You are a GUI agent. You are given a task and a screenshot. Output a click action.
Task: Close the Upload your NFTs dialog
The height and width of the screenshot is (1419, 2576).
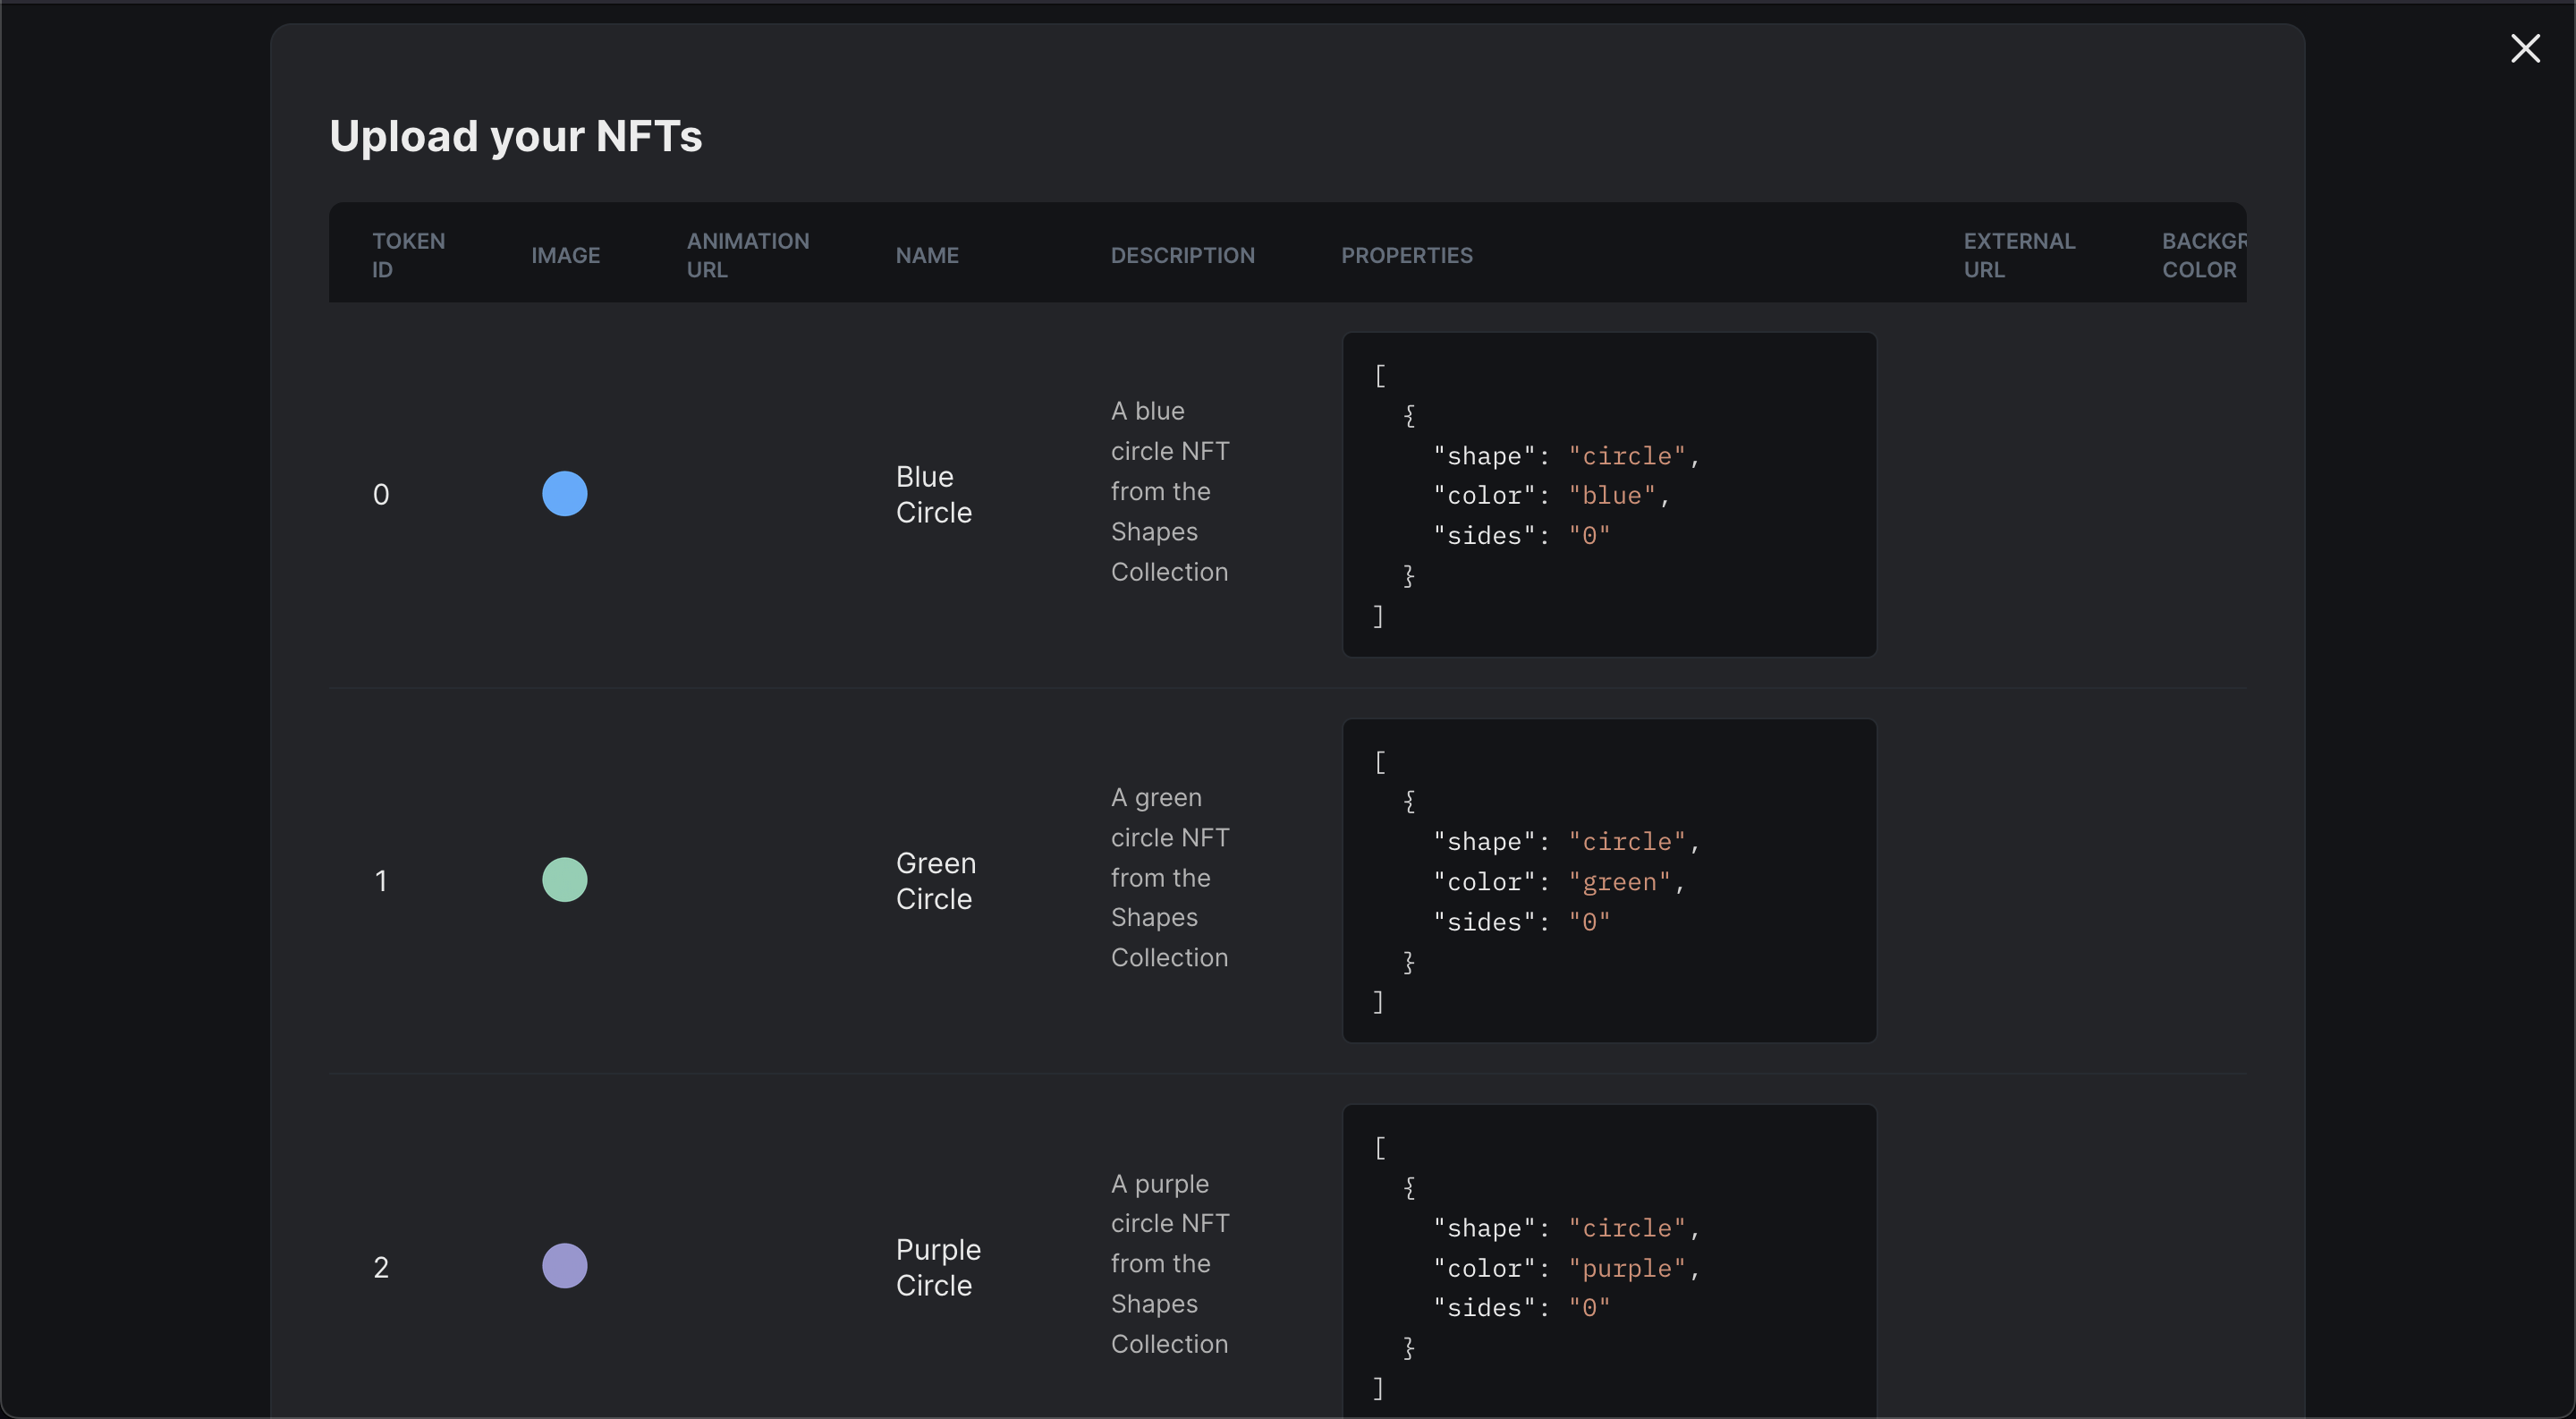[2527, 48]
